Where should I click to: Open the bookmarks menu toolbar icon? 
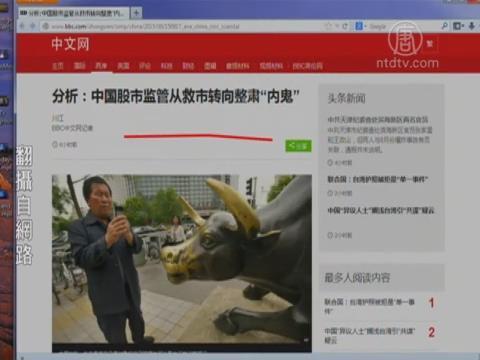pyautogui.click(x=458, y=26)
